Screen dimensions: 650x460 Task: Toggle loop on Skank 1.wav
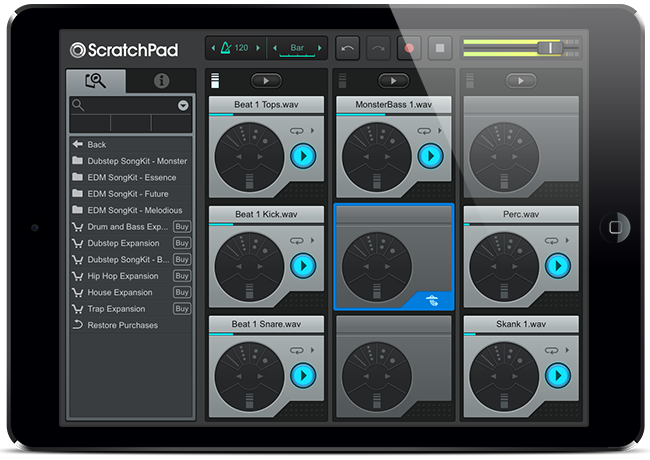551,351
